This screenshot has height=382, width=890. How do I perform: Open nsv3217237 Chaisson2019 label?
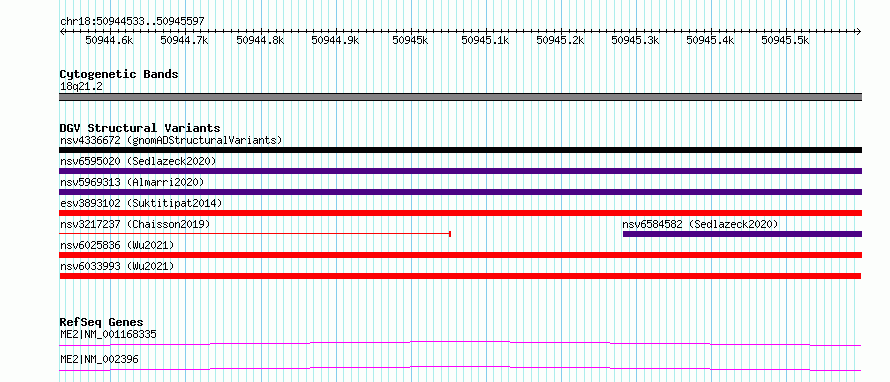(x=135, y=224)
